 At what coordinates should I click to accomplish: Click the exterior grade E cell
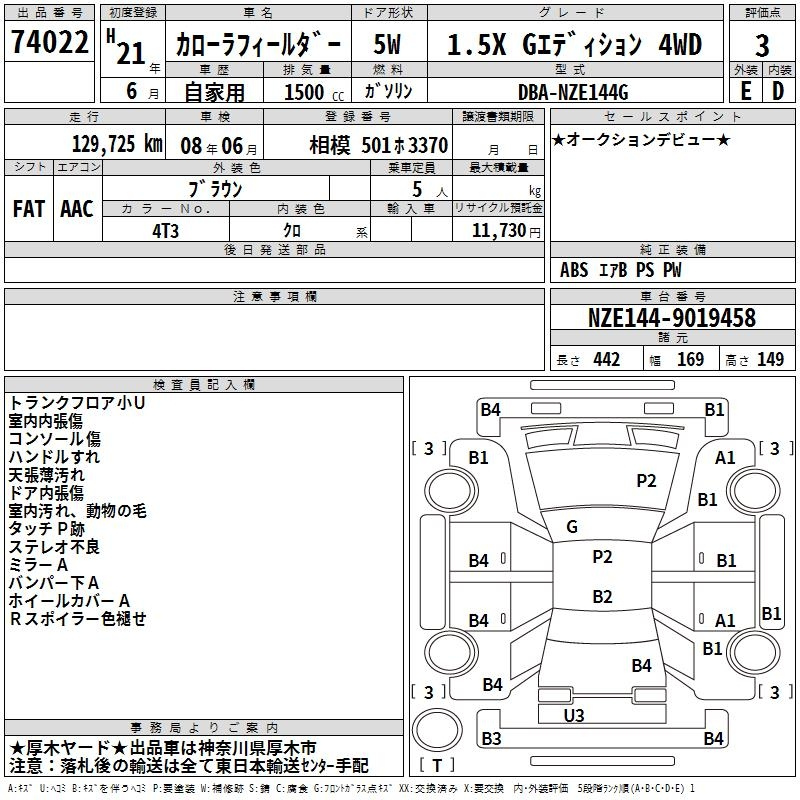pyautogui.click(x=745, y=90)
